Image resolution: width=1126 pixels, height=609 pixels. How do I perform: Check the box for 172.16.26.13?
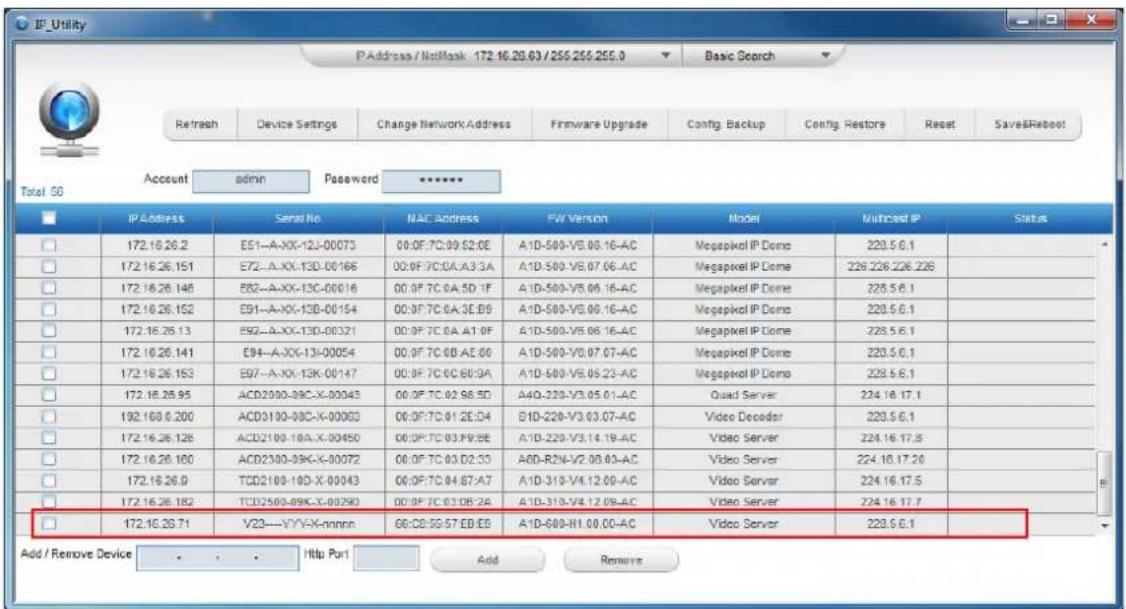click(49, 331)
